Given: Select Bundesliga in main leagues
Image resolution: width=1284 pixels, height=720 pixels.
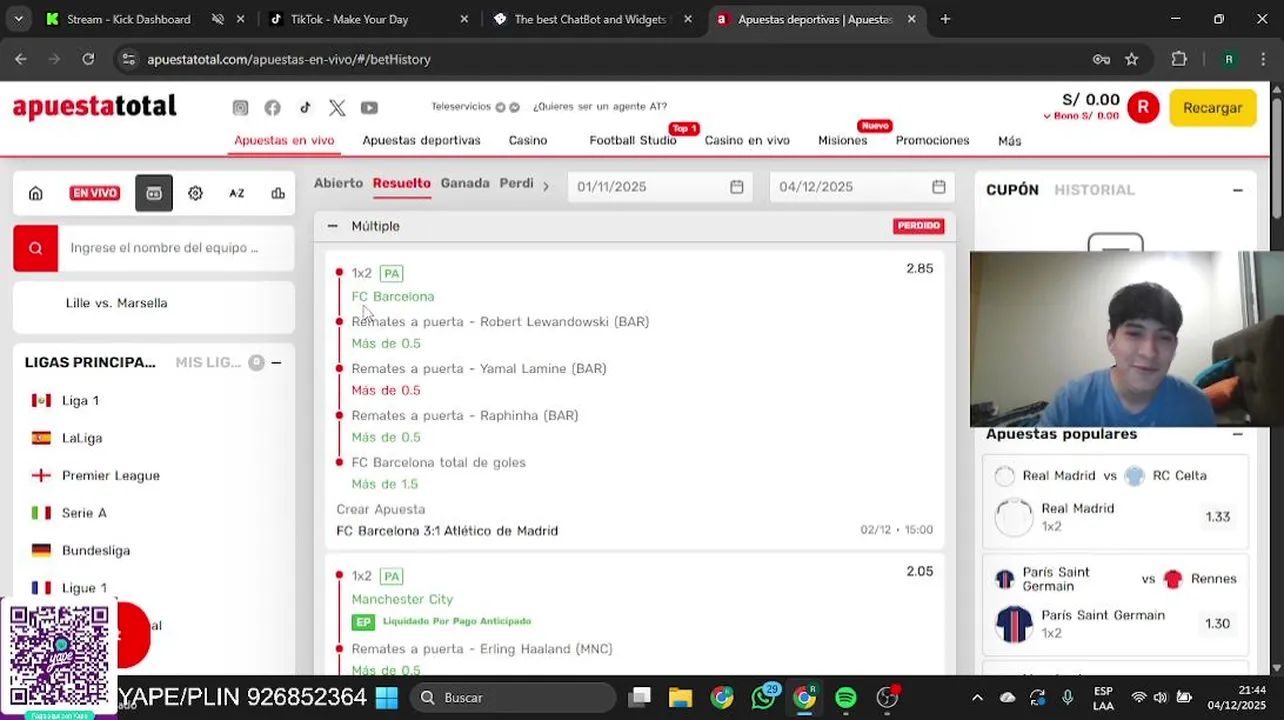Looking at the screenshot, I should tap(96, 551).
